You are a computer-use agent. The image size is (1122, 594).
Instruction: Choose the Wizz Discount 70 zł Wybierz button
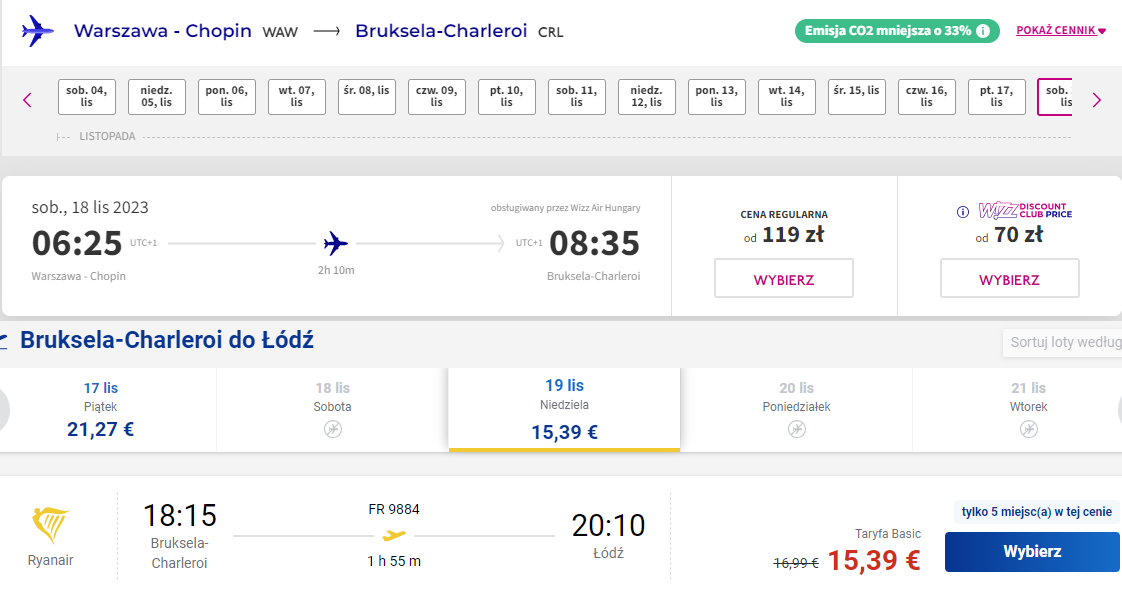(x=1009, y=278)
